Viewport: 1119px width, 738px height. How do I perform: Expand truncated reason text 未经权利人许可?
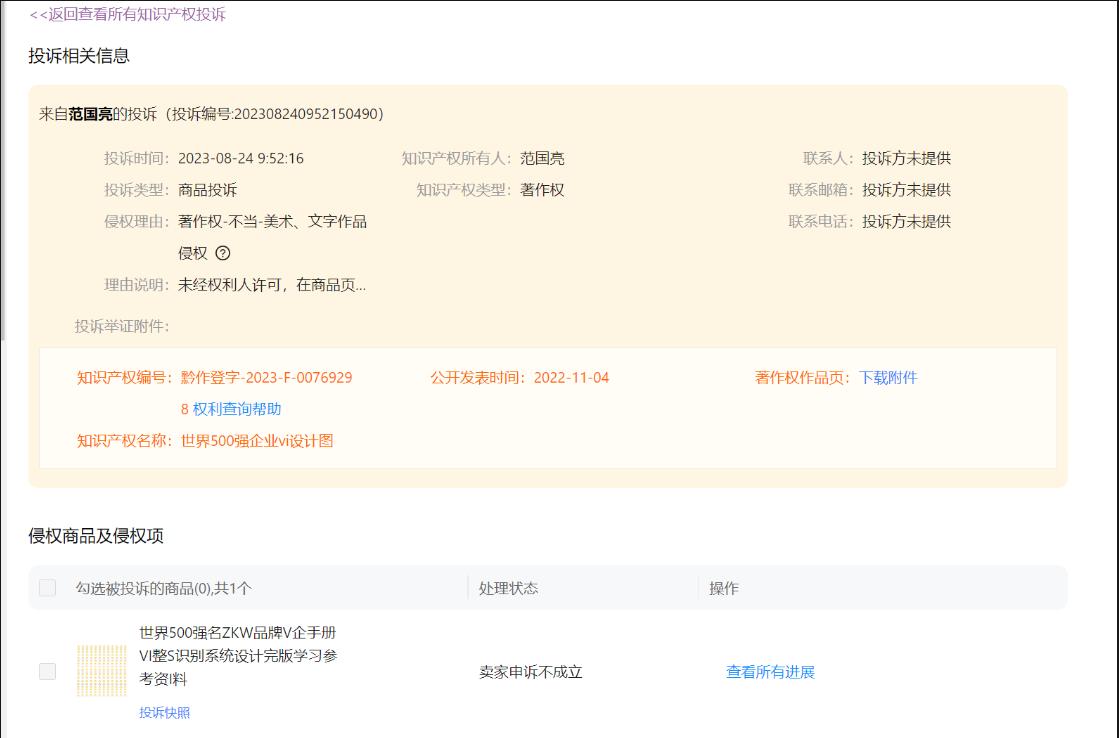(x=272, y=286)
